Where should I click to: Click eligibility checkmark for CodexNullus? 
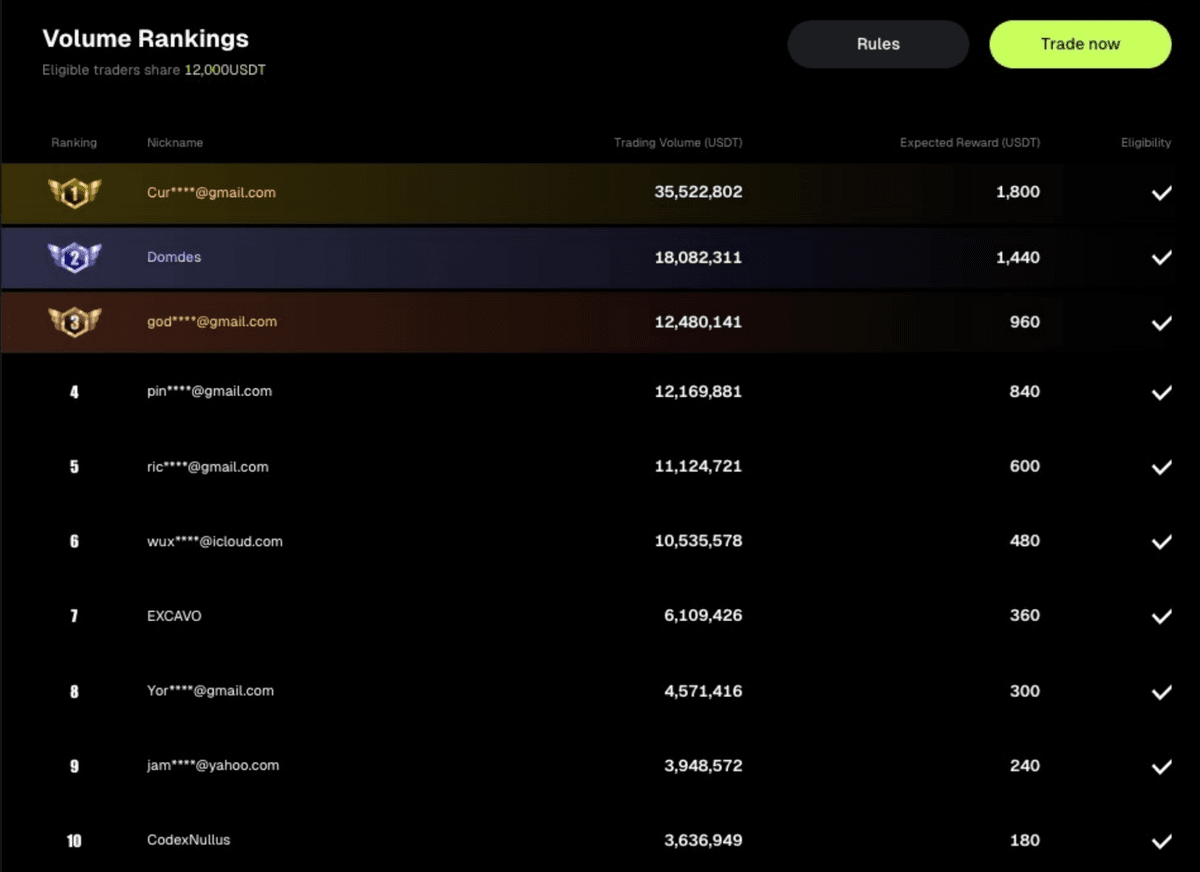coord(1161,842)
